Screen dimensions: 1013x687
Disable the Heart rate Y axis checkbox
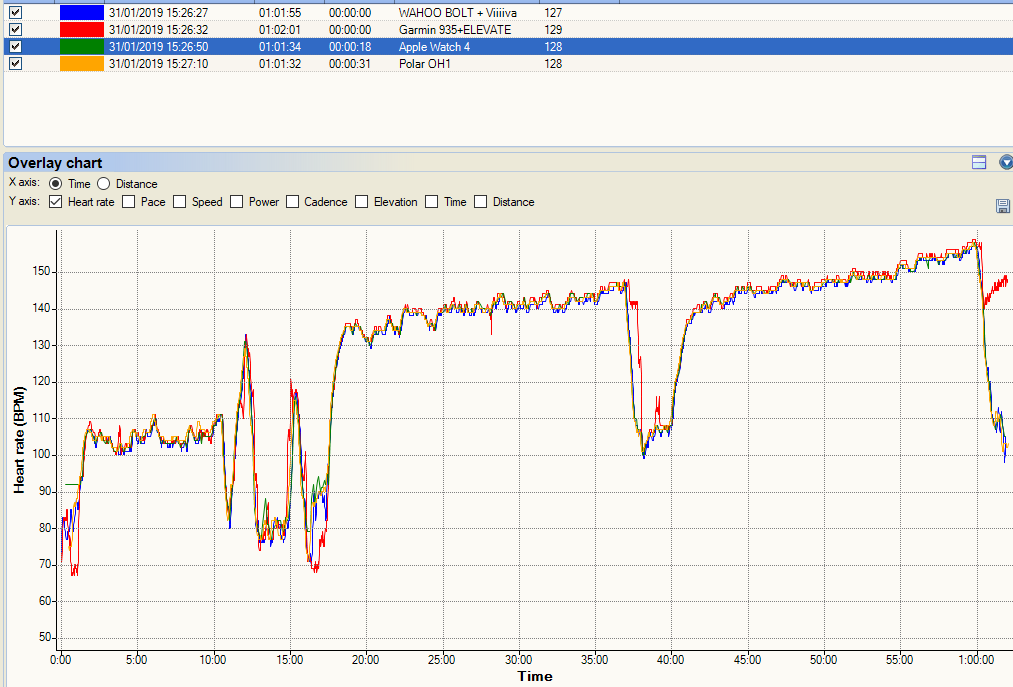coord(55,202)
